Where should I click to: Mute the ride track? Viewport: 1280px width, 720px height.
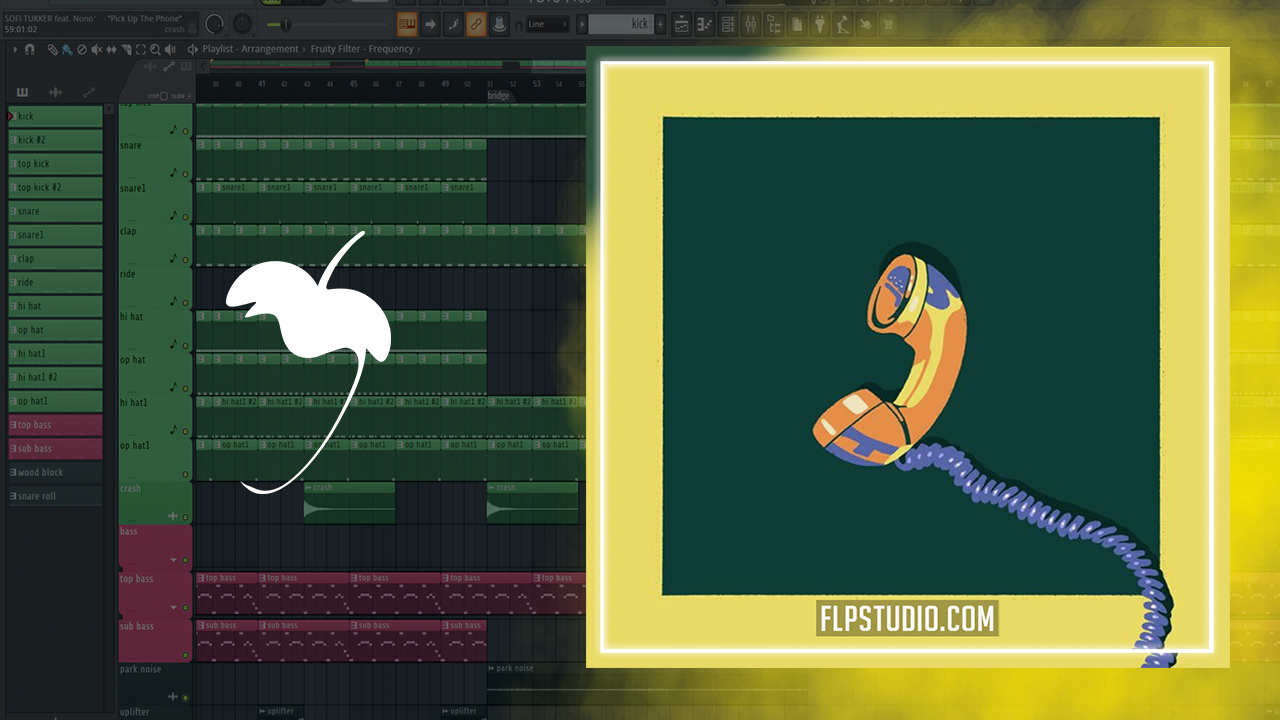pyautogui.click(x=185, y=303)
